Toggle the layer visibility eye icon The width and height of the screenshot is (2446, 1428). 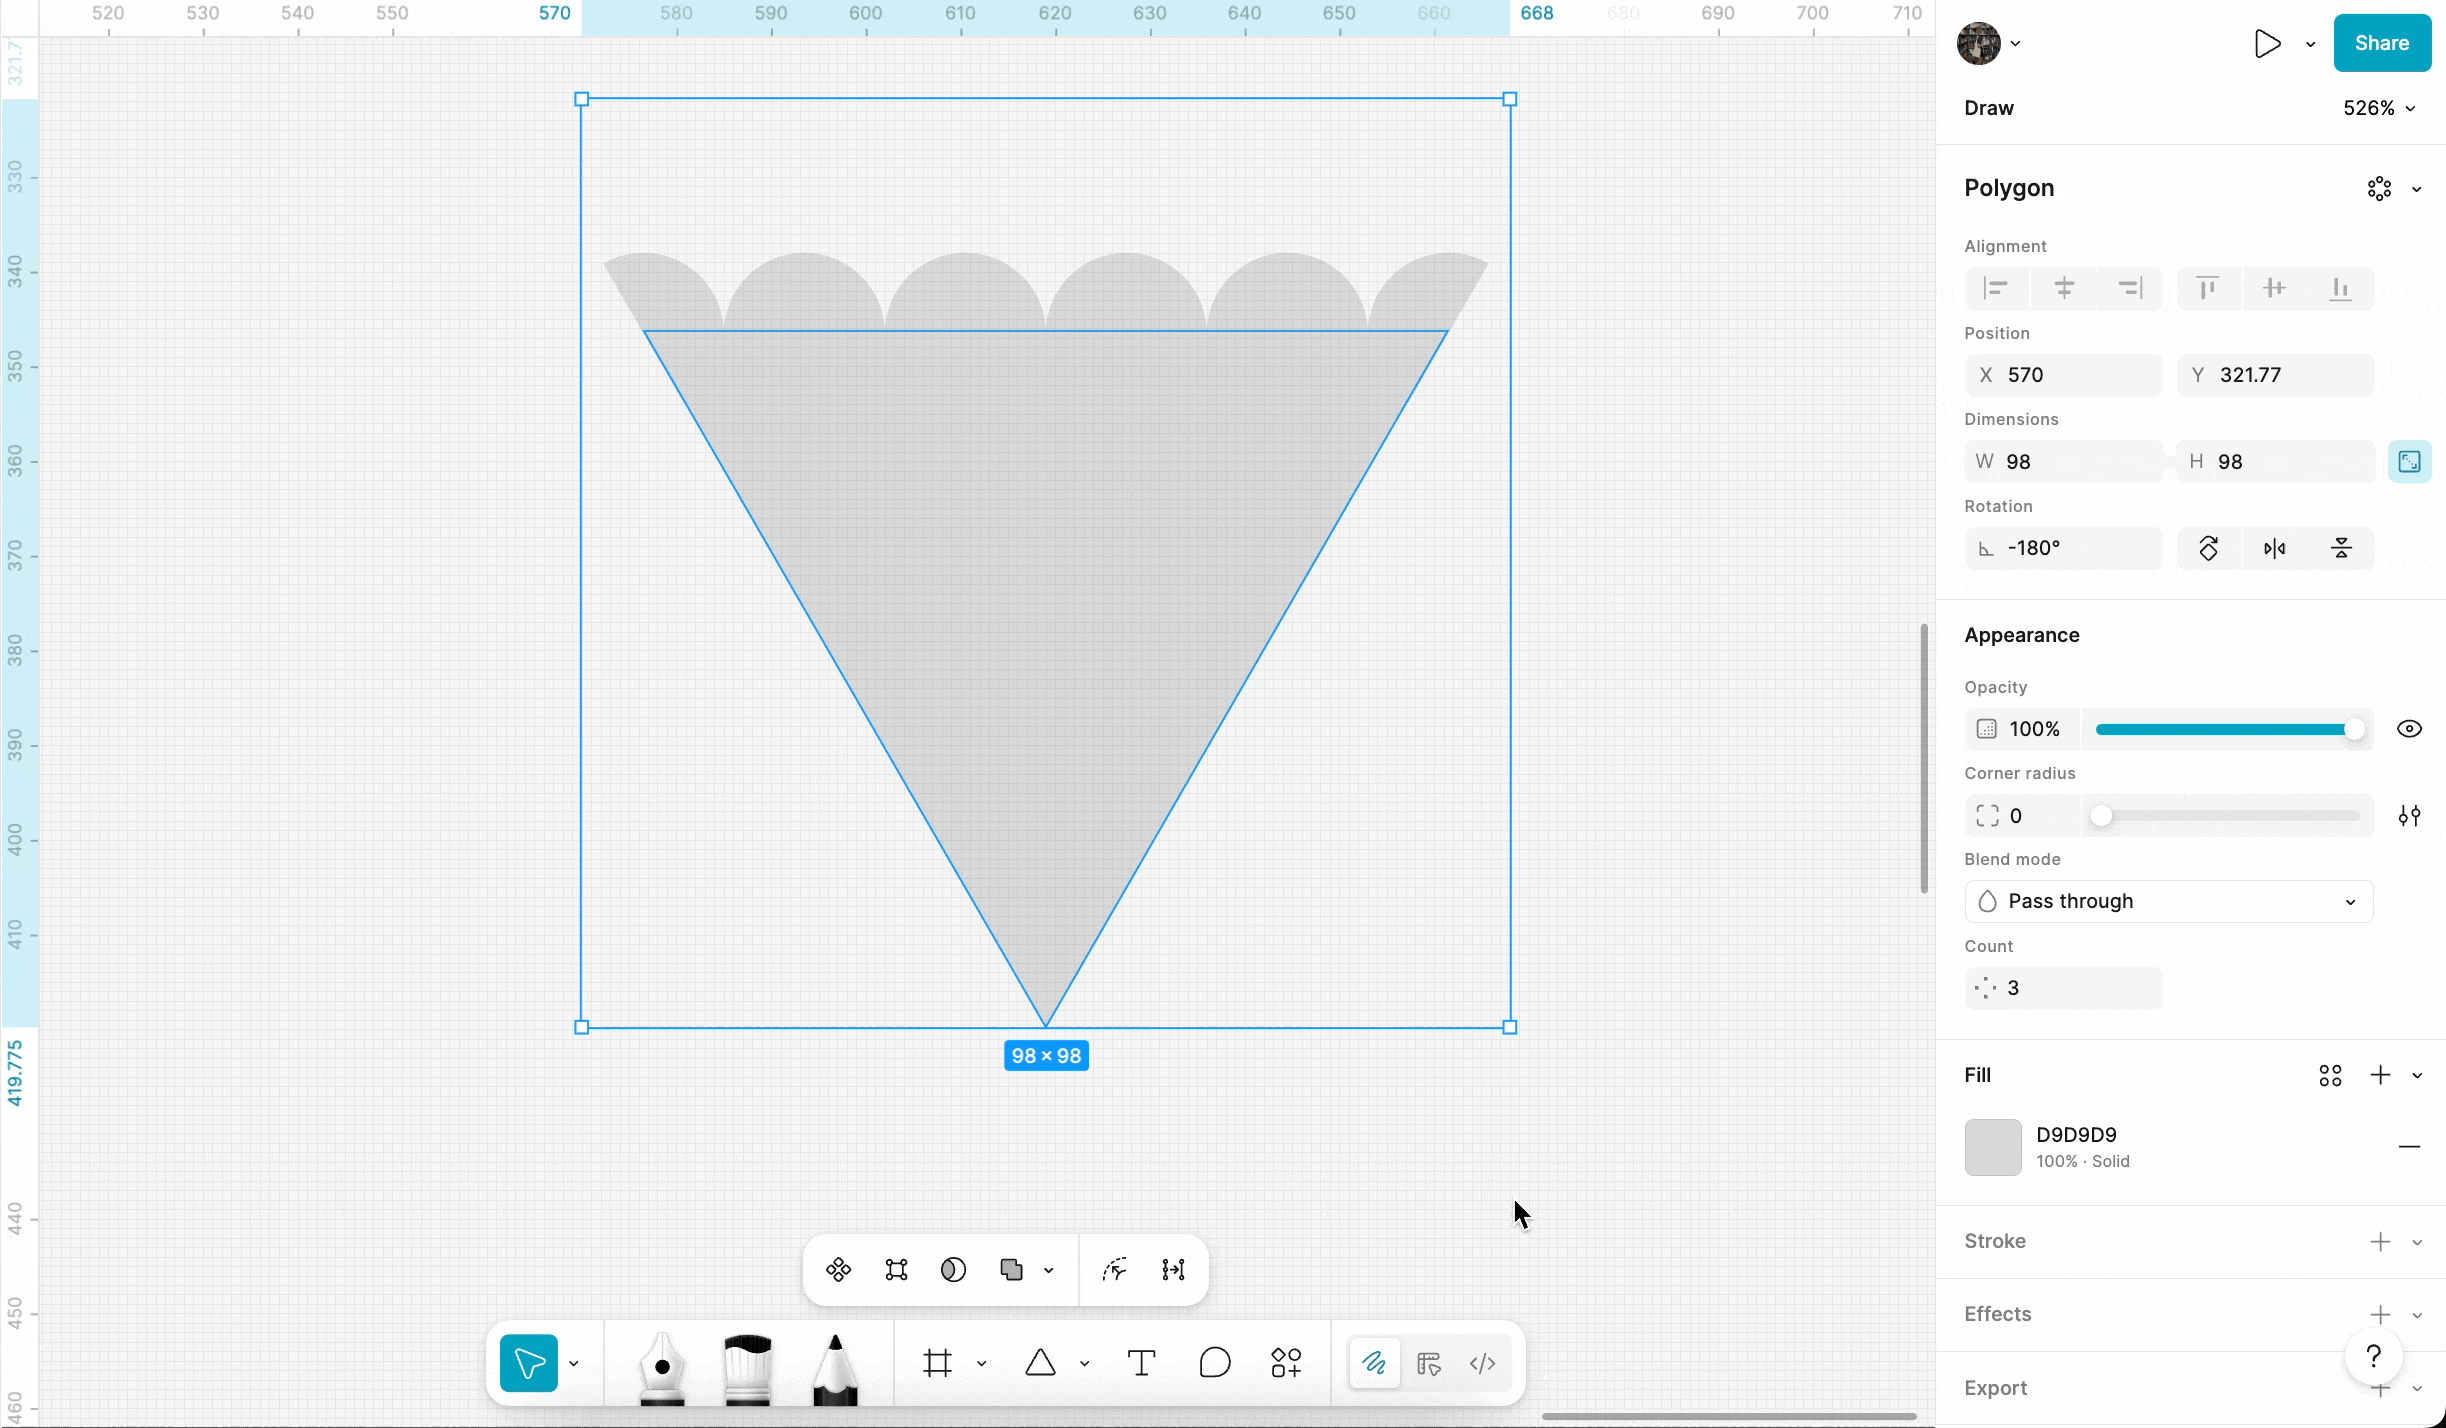pyautogui.click(x=2409, y=729)
